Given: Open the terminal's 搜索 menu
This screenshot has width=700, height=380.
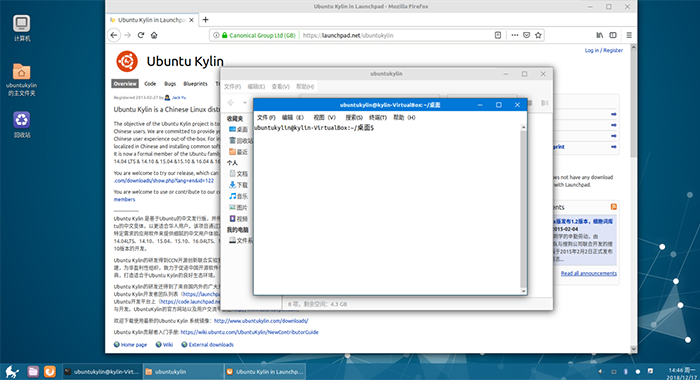Looking at the screenshot, I should coord(354,117).
